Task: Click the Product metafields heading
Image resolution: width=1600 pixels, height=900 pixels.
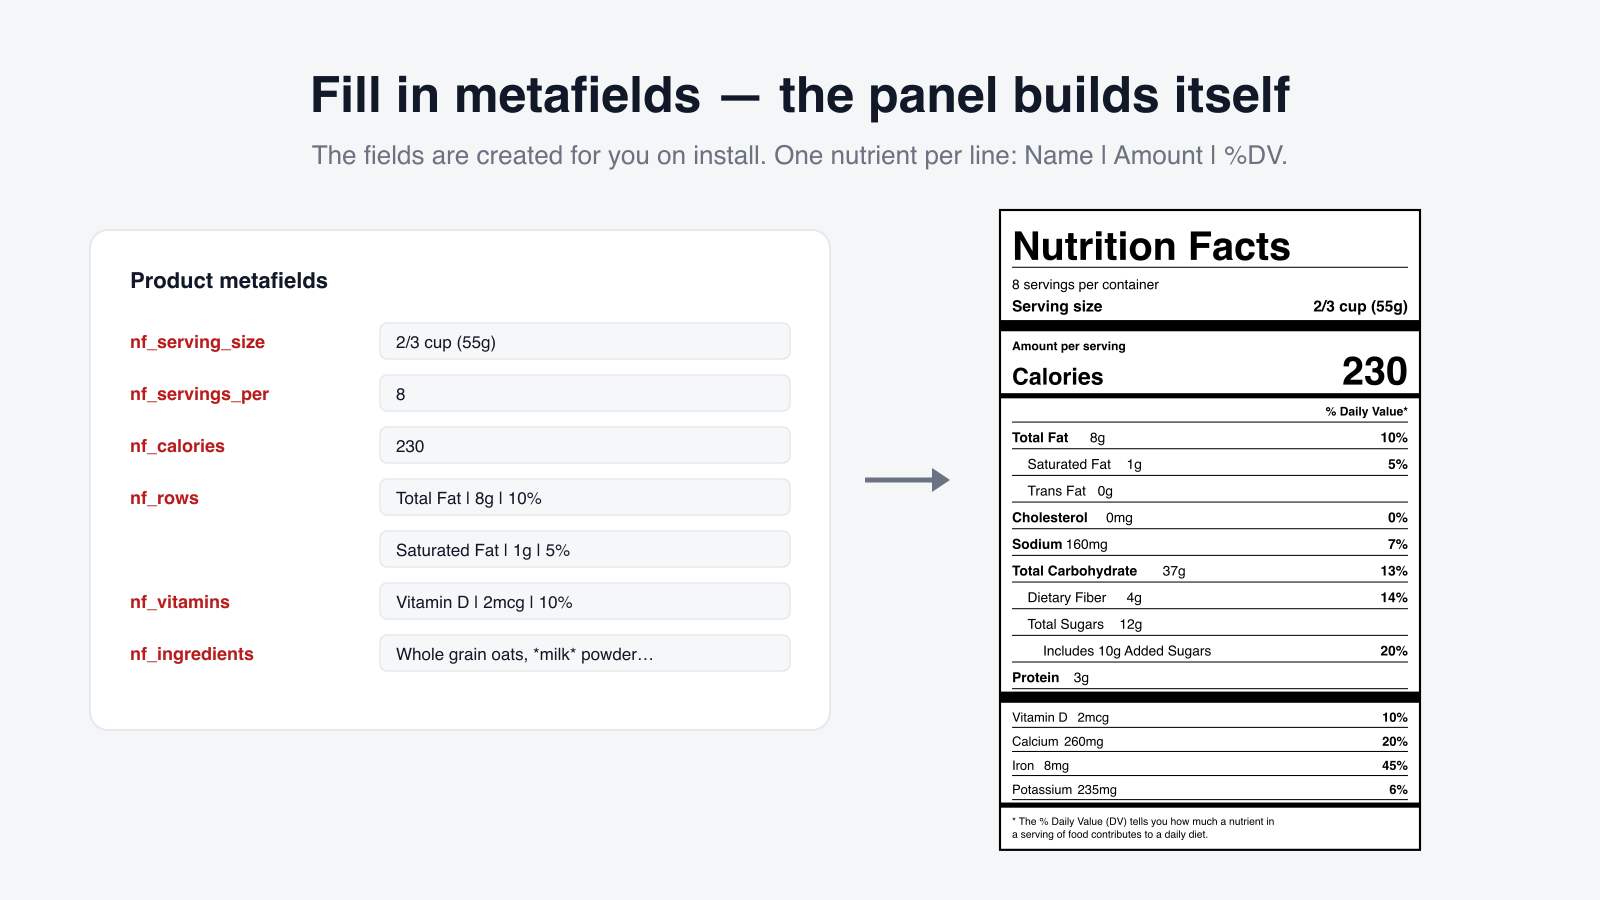Action: pyautogui.click(x=229, y=281)
